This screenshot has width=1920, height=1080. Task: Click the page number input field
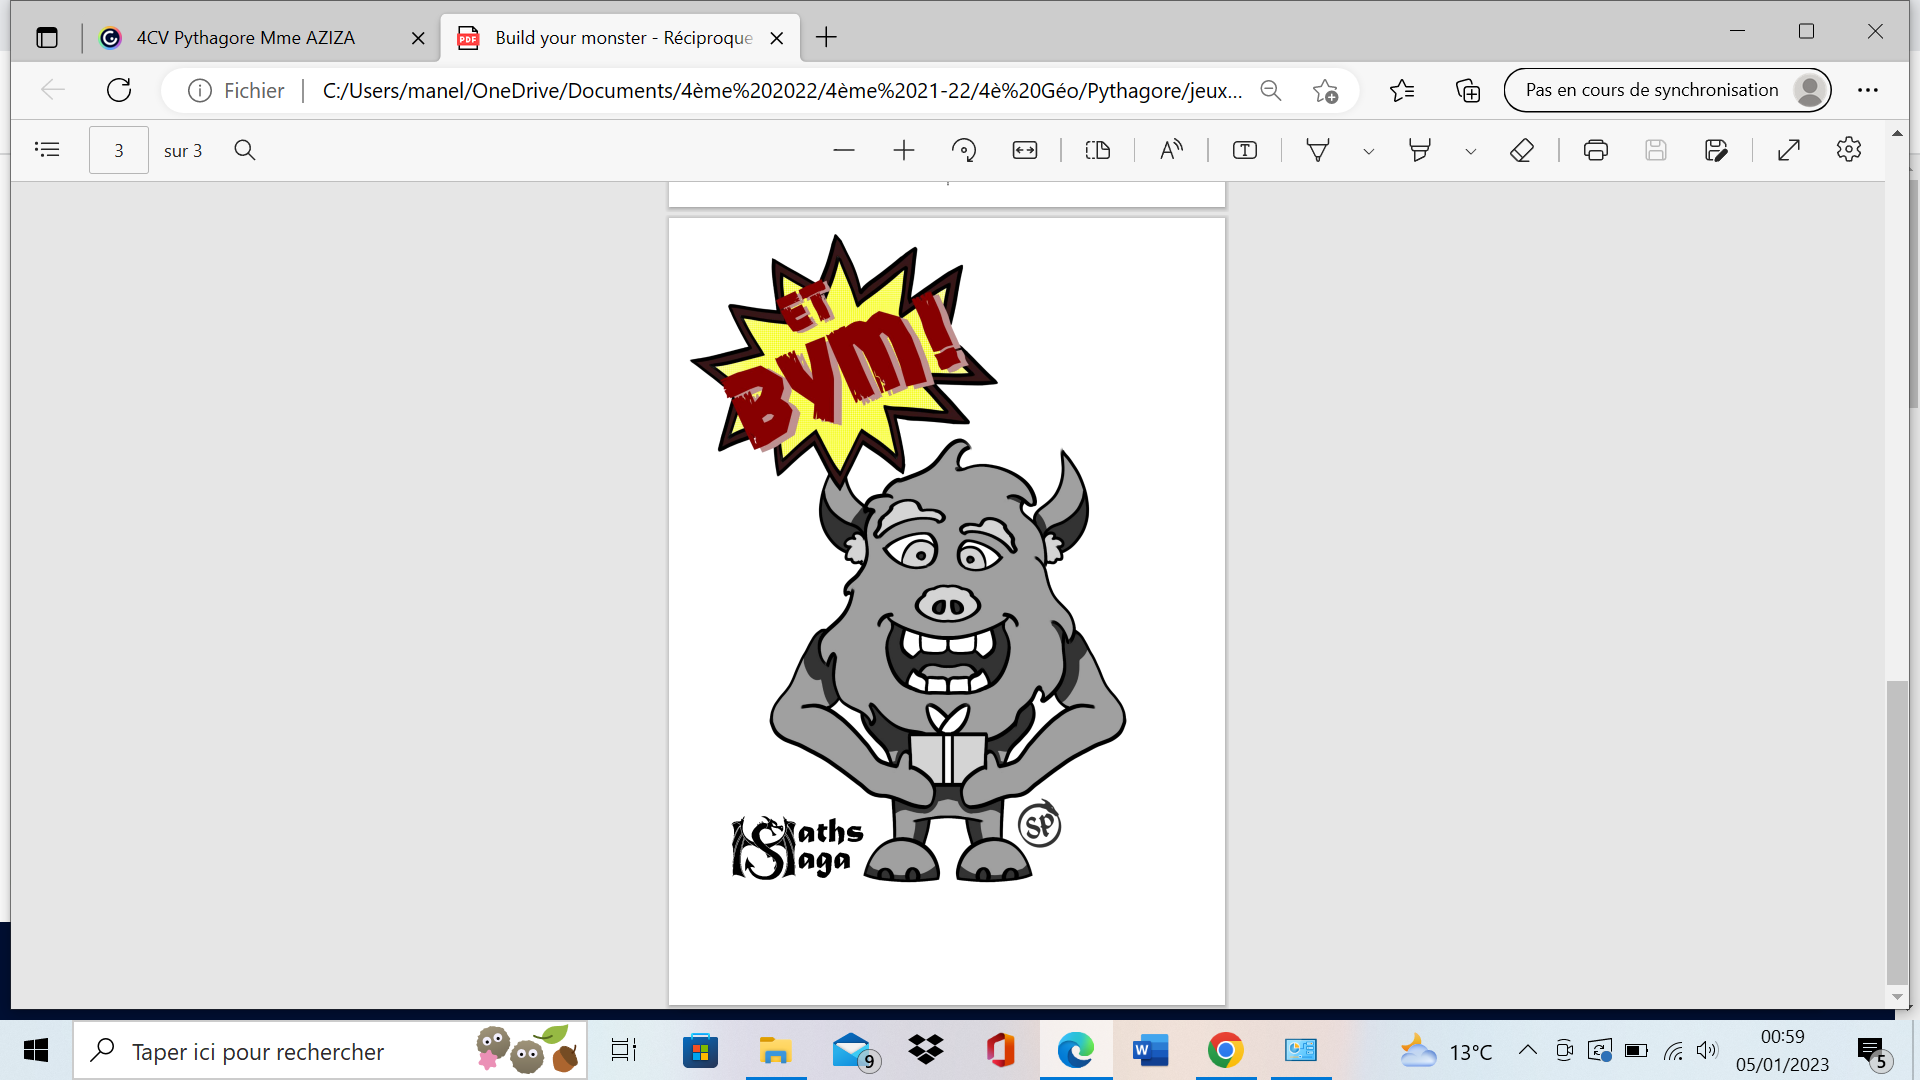119,150
